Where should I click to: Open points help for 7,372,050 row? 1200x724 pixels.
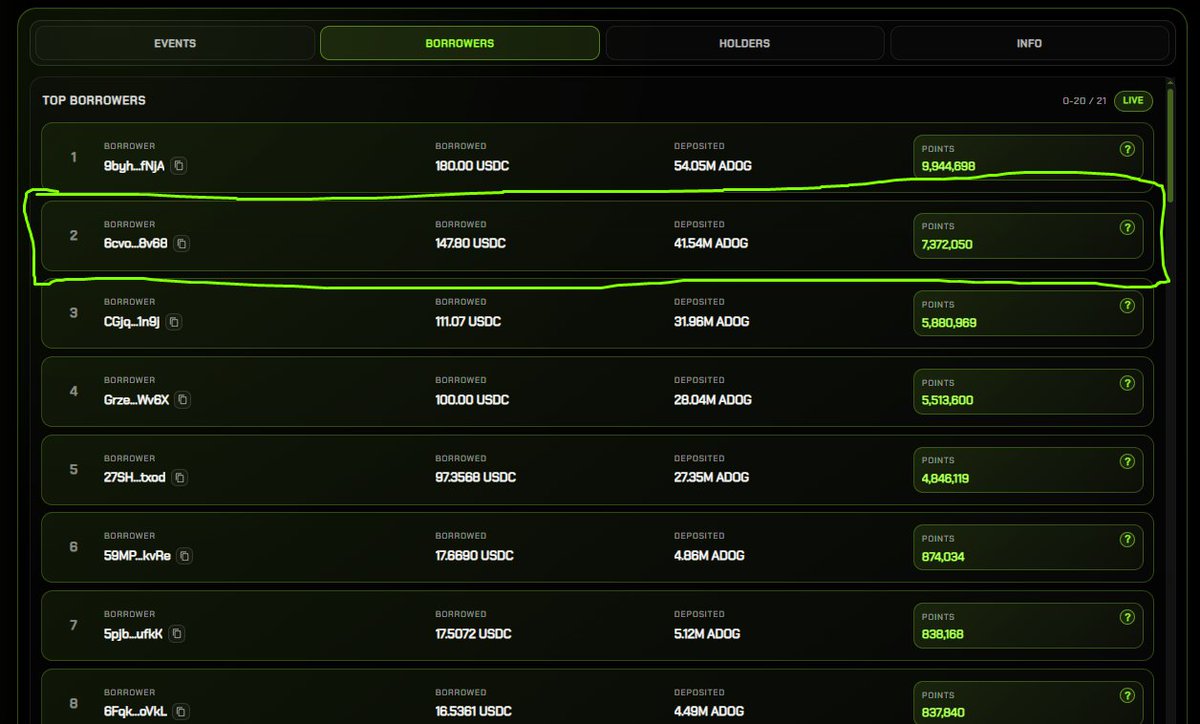click(1127, 227)
